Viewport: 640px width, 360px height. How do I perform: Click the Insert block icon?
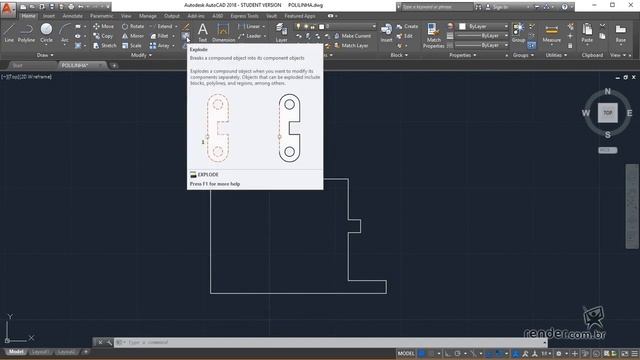click(386, 32)
